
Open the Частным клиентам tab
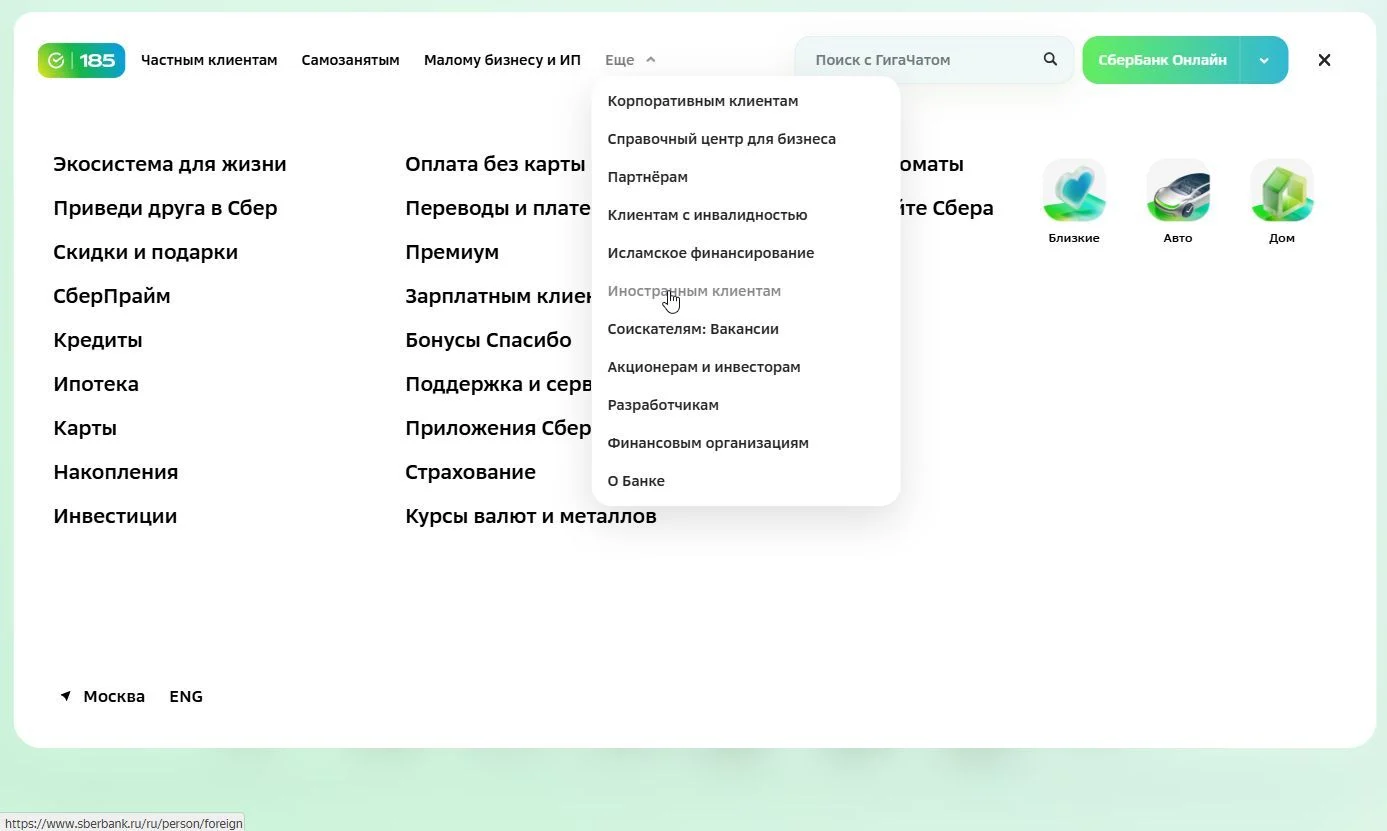(209, 60)
